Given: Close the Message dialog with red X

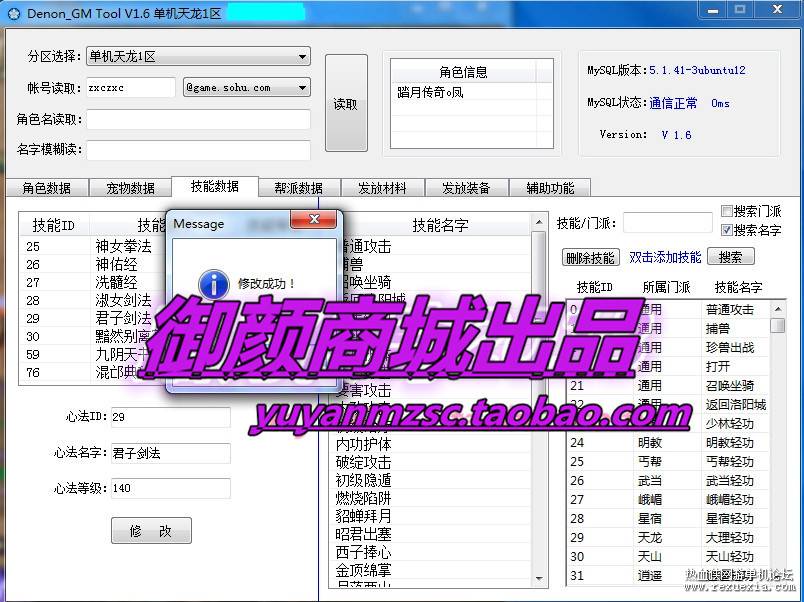Looking at the screenshot, I should (314, 219).
